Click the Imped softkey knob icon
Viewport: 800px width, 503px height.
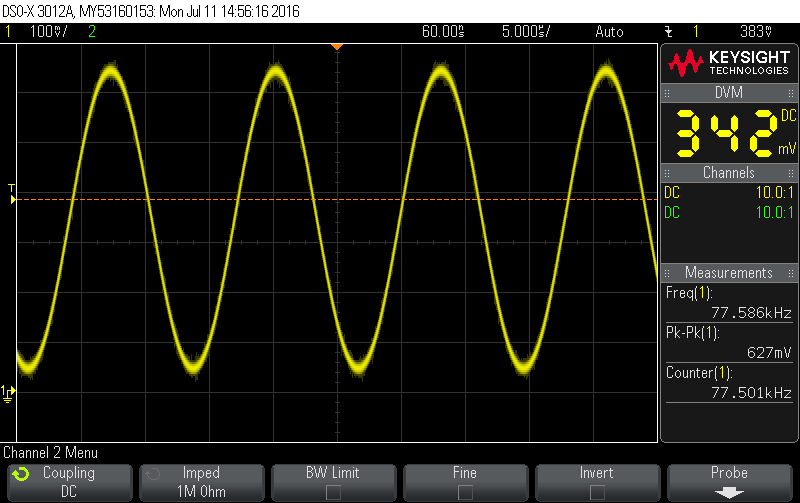point(153,474)
